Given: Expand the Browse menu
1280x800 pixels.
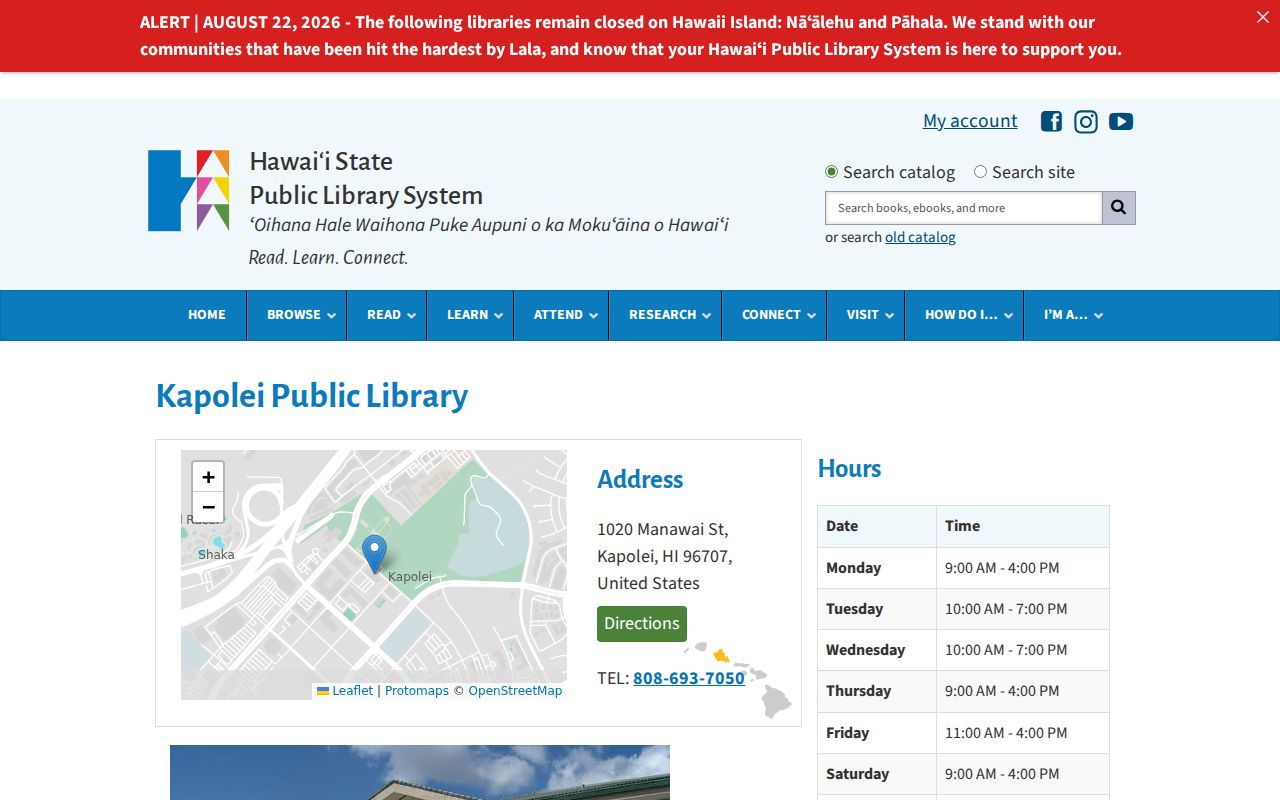Looking at the screenshot, I should point(297,315).
